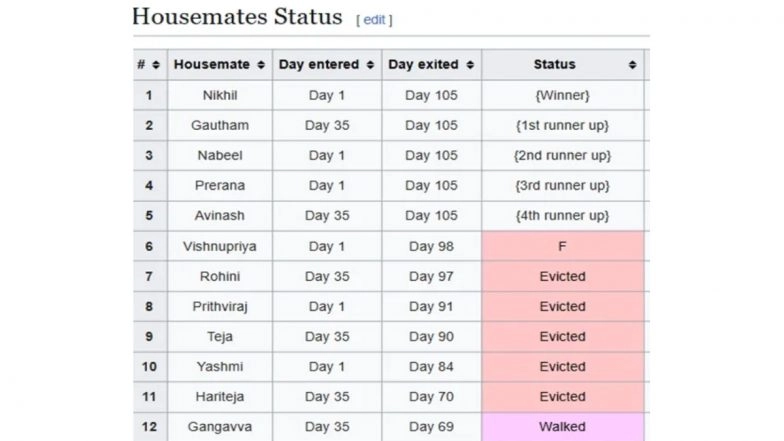Click the pink F status cell for Vishnupriya
Screen dimensions: 784x441
tap(562, 246)
